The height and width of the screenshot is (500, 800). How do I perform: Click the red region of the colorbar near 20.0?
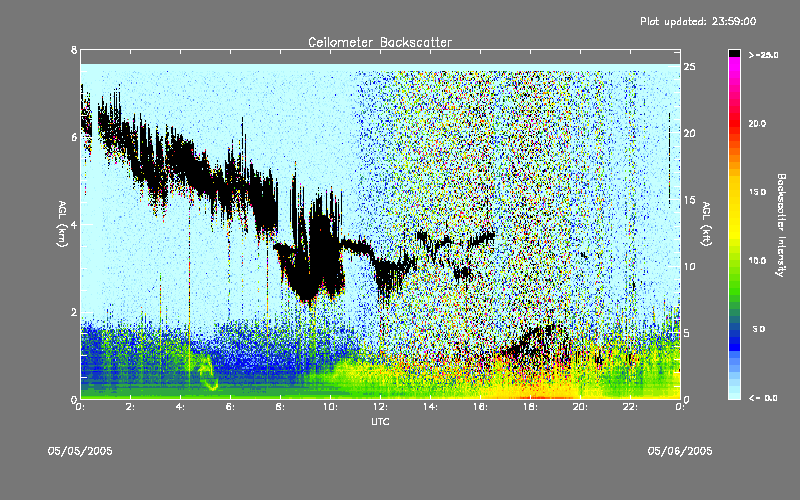point(734,122)
